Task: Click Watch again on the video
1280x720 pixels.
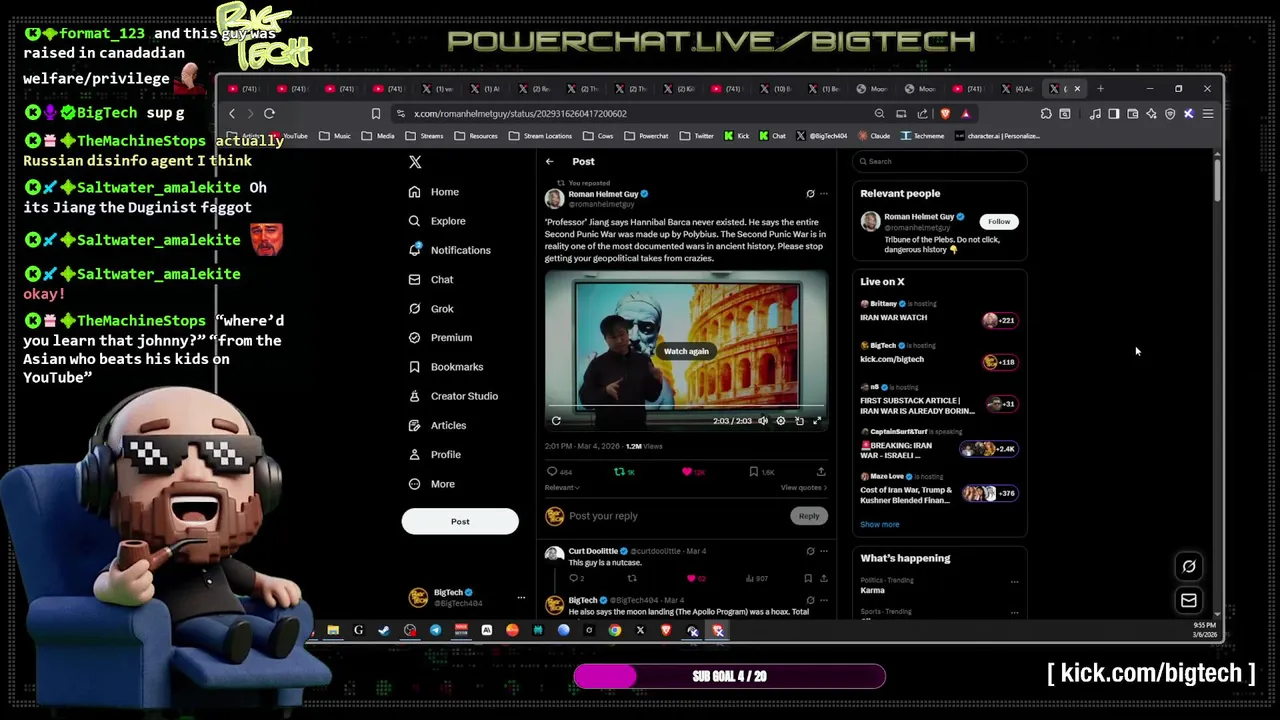Action: pyautogui.click(x=686, y=351)
